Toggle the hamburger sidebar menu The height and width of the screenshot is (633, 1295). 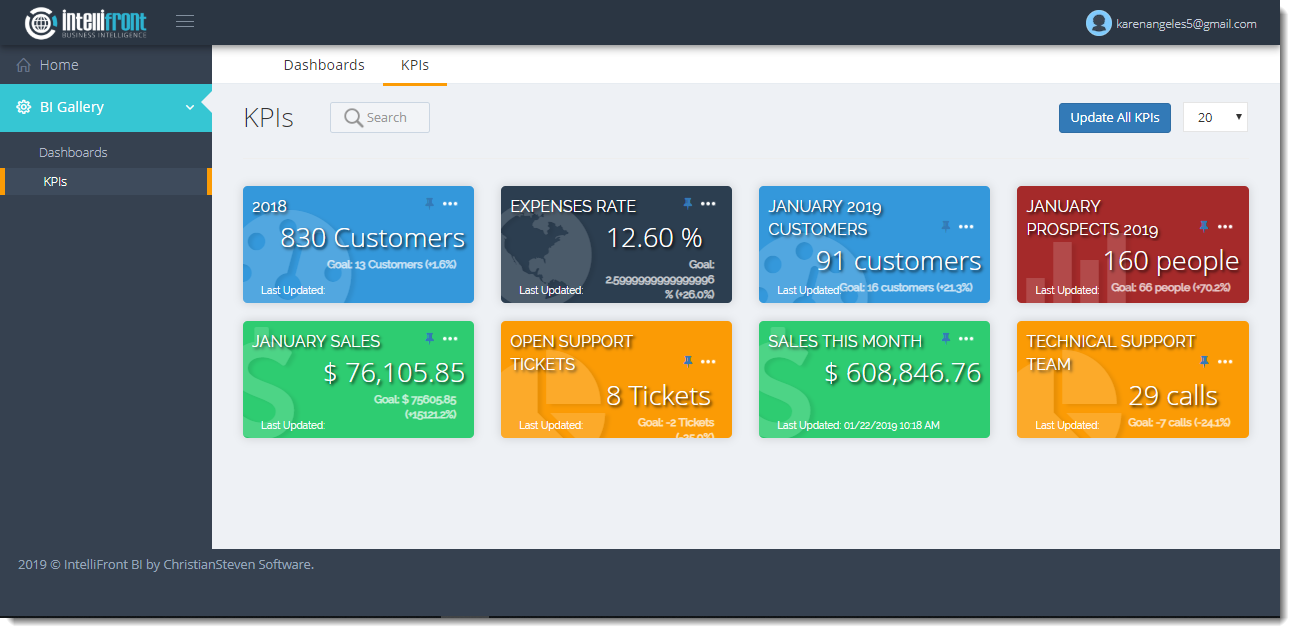click(x=185, y=21)
